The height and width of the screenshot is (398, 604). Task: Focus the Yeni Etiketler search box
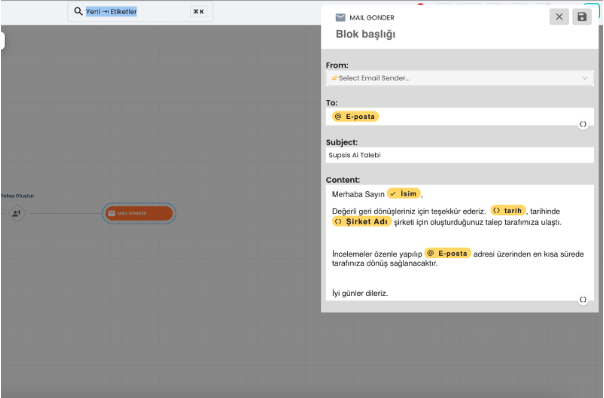click(140, 12)
